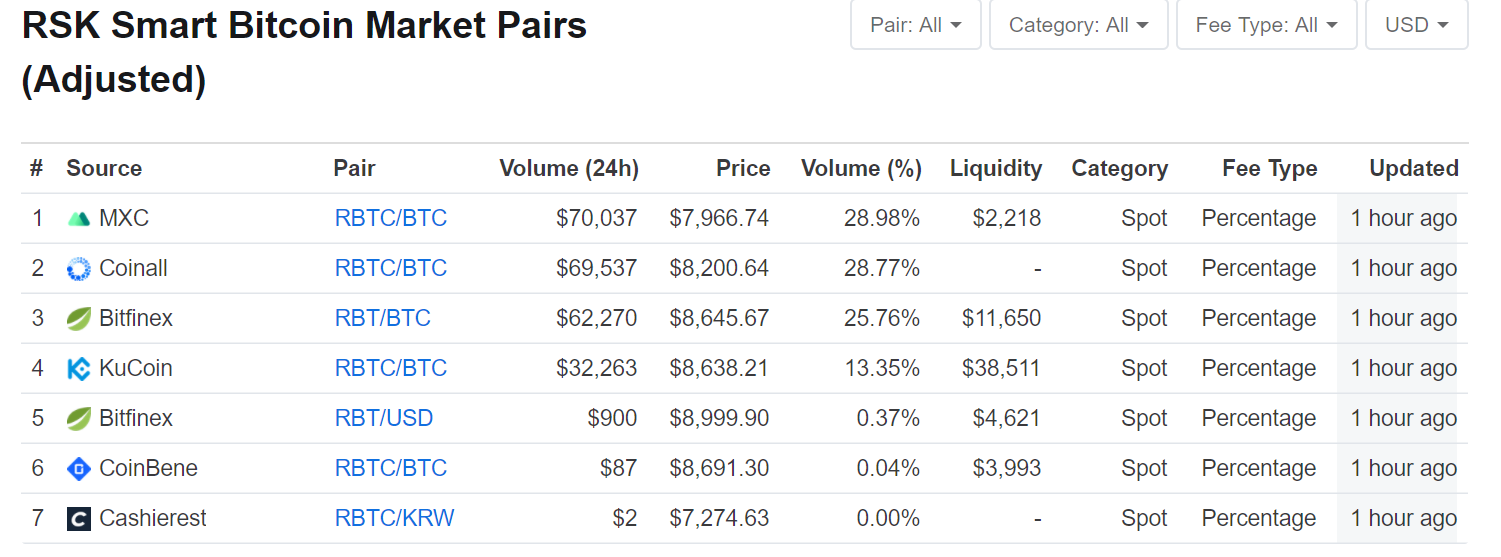Screen dimensions: 1501x557
Task: Click the Bitfinex leaf icon in row 3
Action: (x=79, y=319)
